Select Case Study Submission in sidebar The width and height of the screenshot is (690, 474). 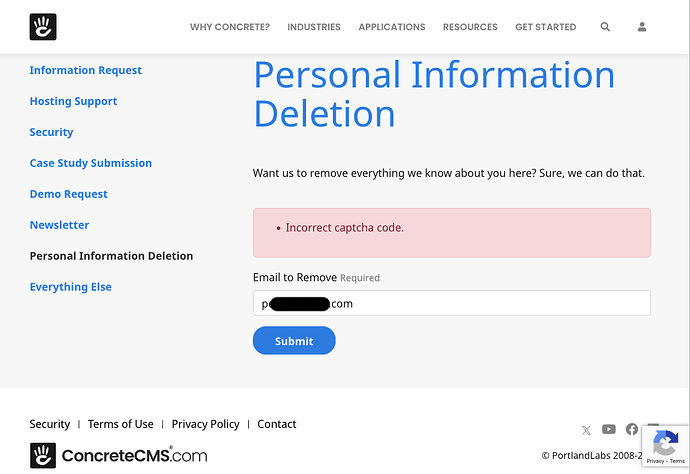tap(91, 163)
